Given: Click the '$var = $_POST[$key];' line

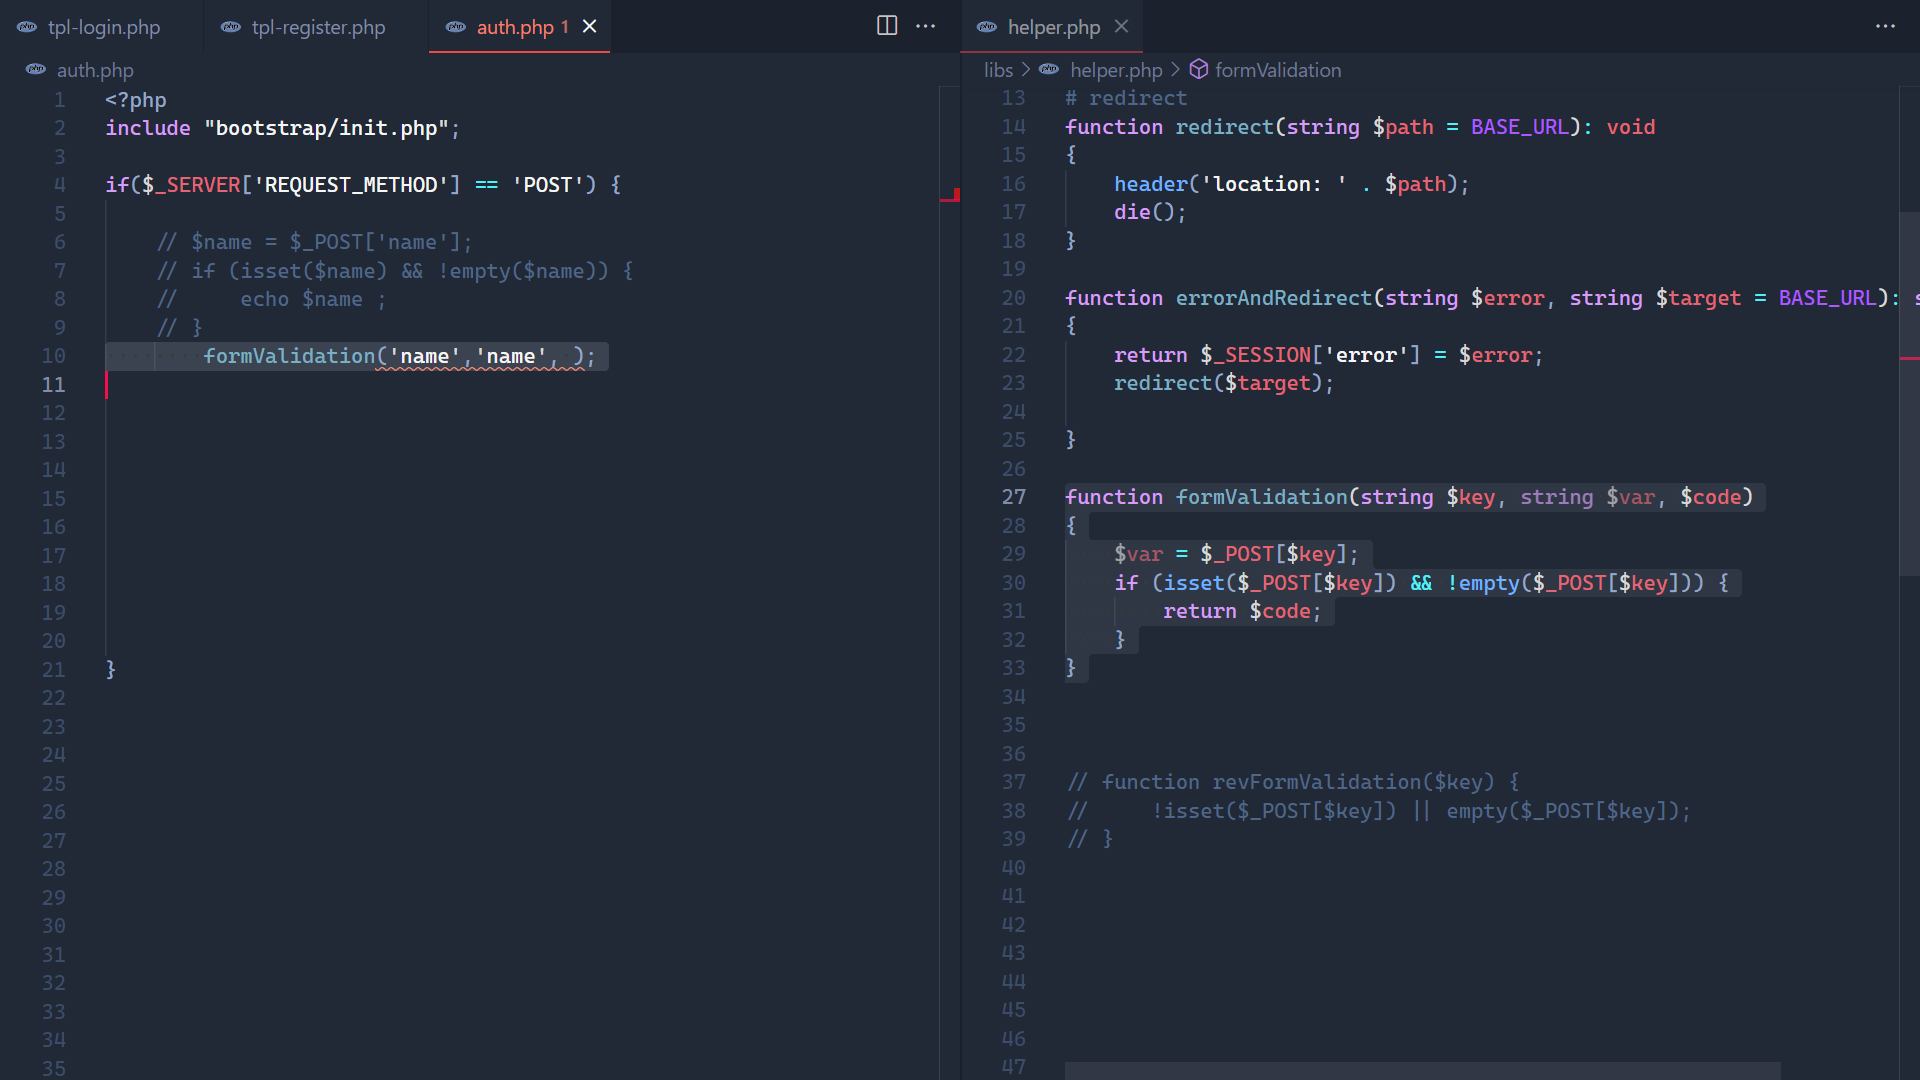Looking at the screenshot, I should coord(1237,554).
